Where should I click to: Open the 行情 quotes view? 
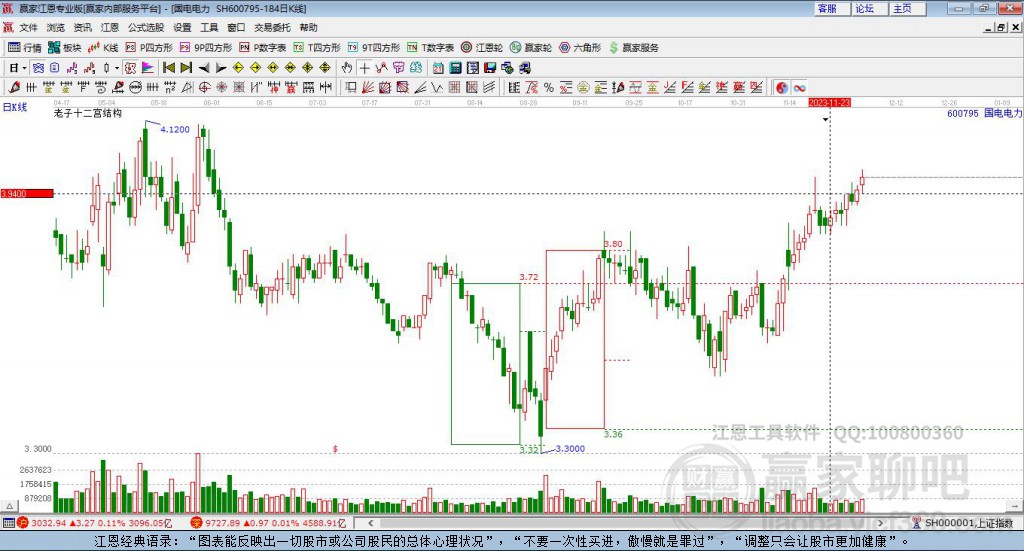[24, 48]
